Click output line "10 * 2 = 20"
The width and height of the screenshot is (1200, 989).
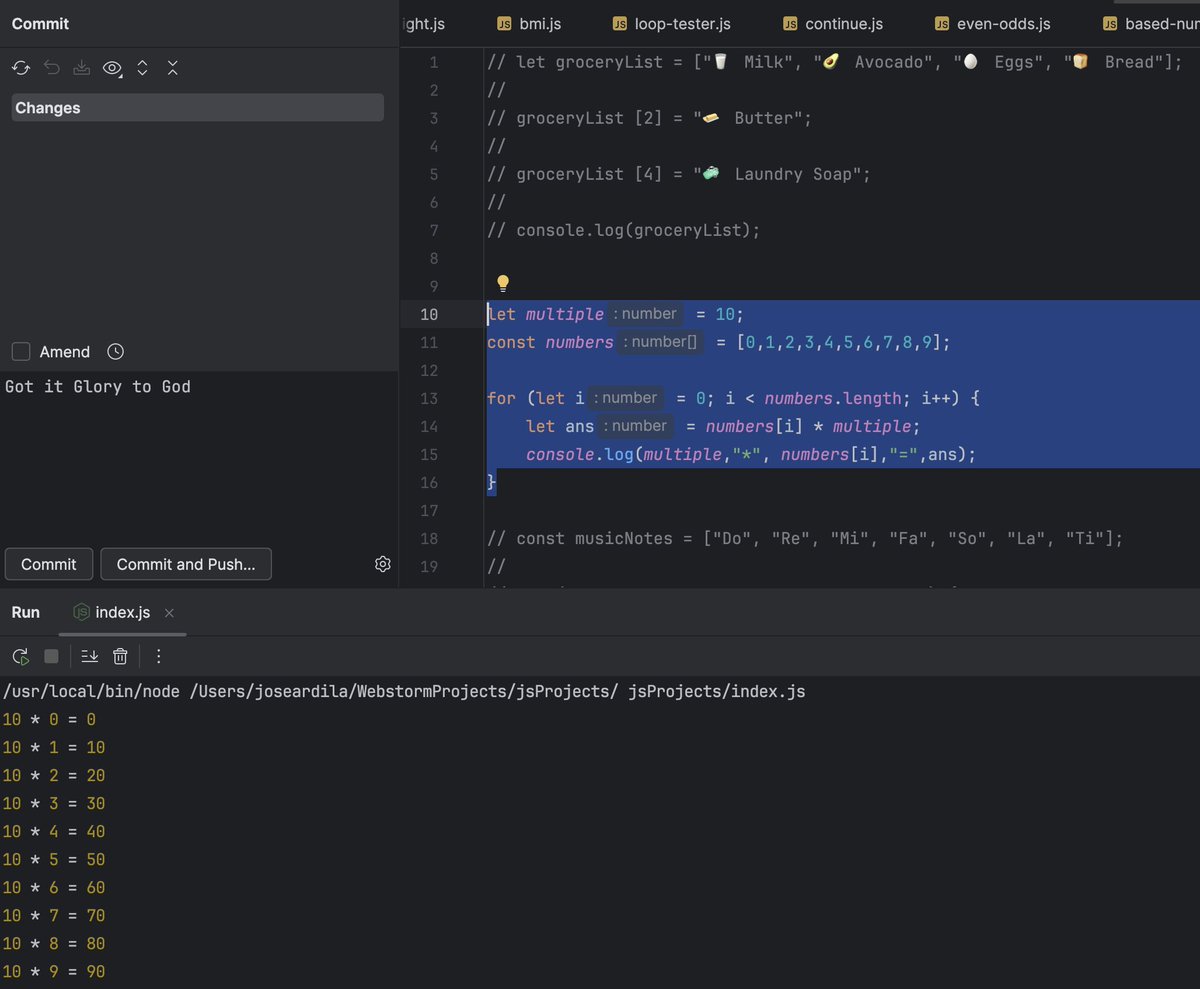coord(54,776)
